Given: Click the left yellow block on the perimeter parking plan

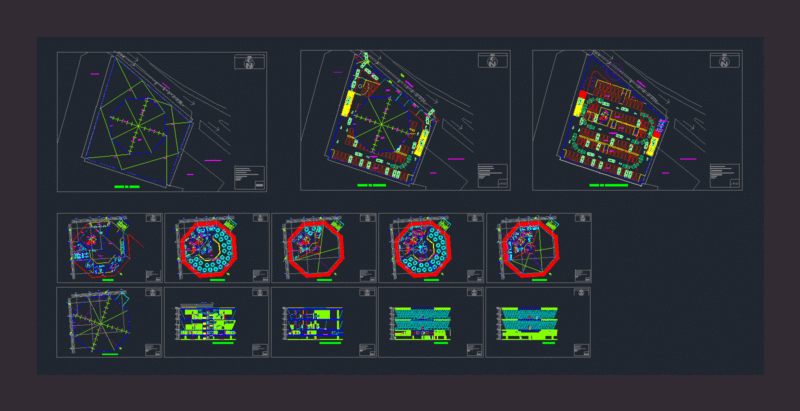Looking at the screenshot, I should [350, 104].
